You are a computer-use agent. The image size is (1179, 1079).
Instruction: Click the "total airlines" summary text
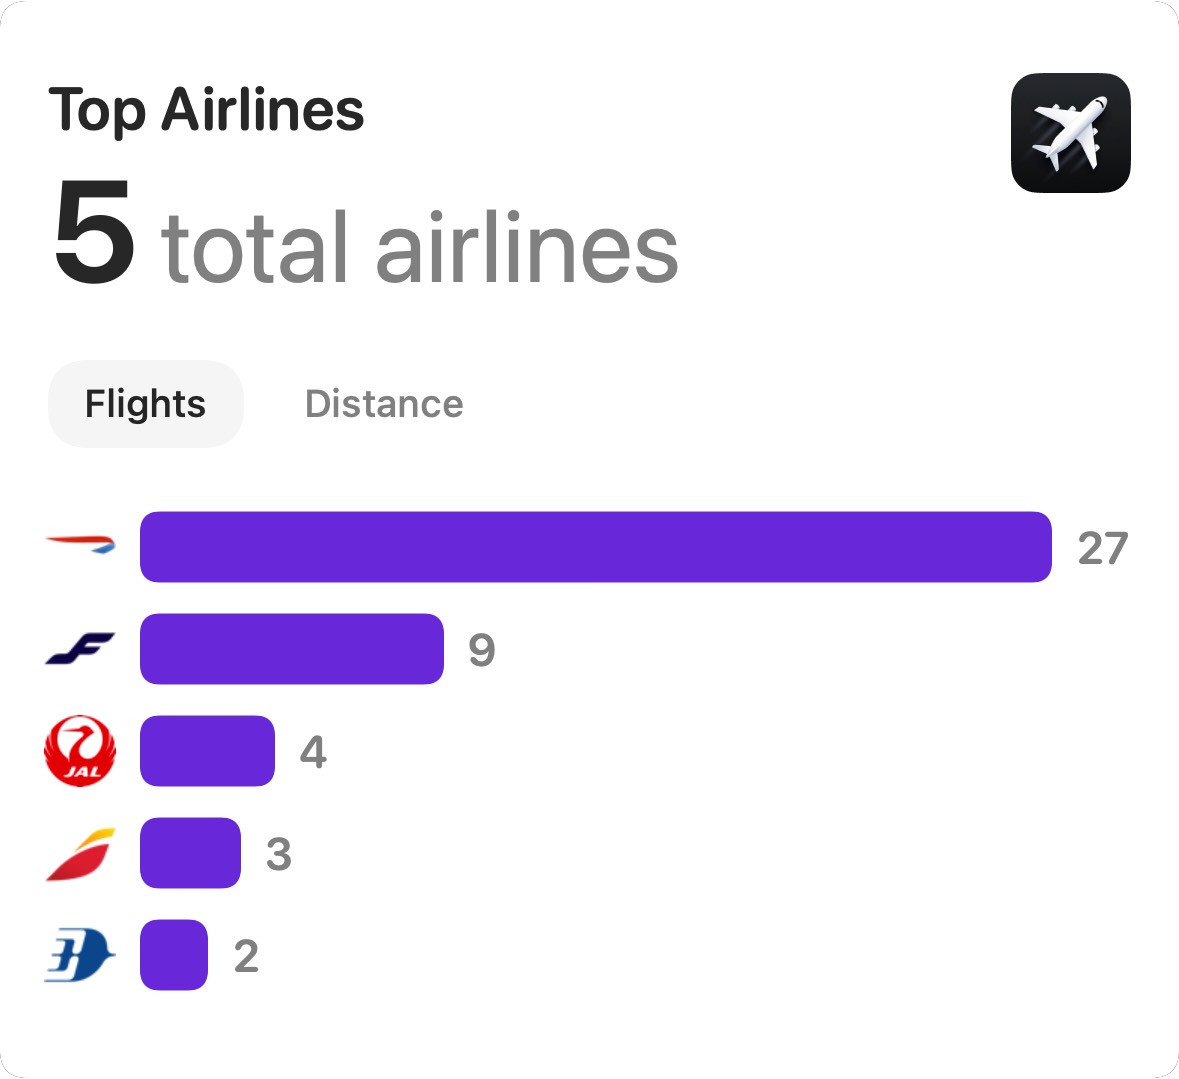419,247
